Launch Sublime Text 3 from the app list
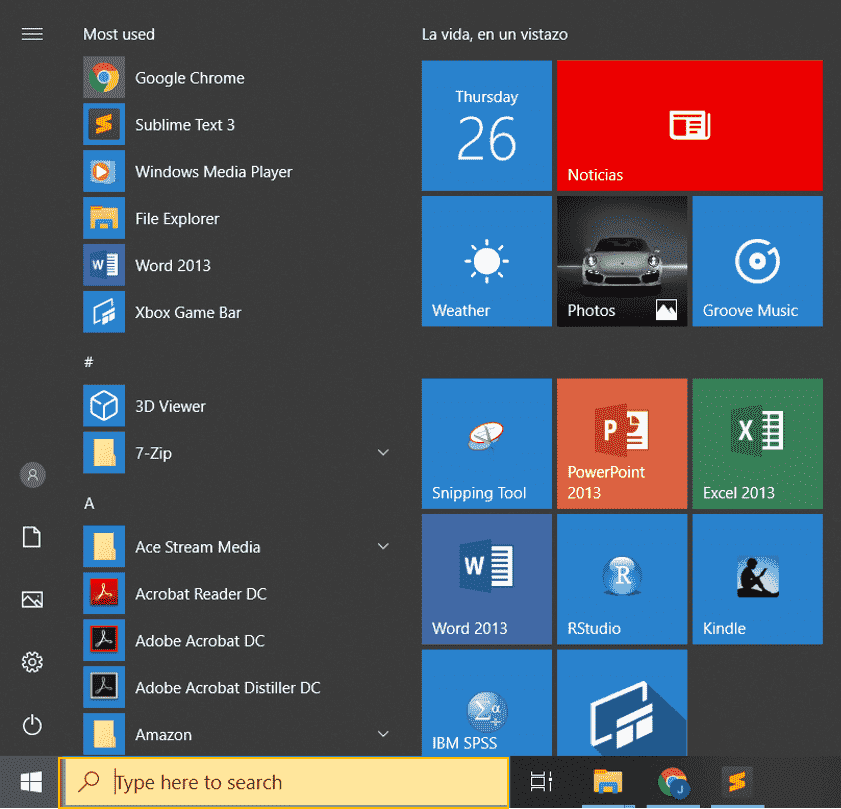 (x=239, y=124)
